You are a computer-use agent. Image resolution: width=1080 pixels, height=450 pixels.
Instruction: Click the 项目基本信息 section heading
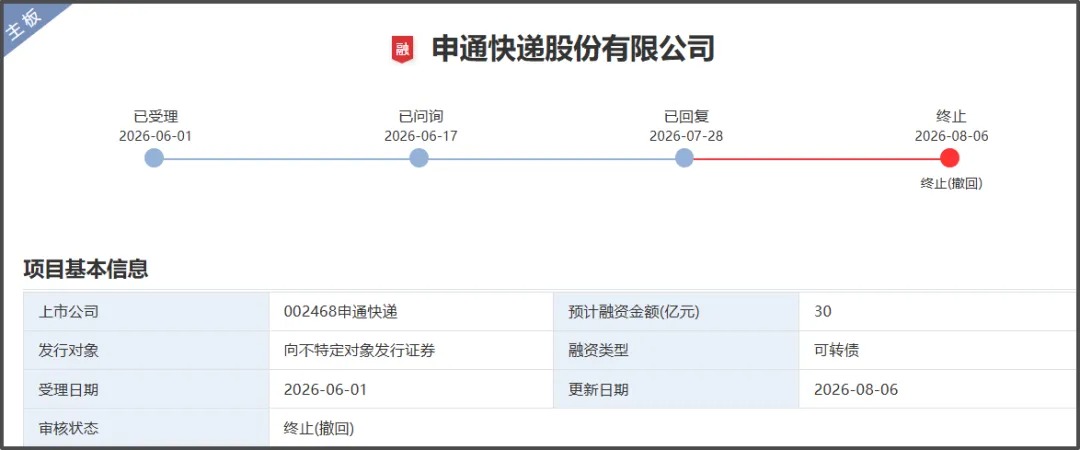86,269
